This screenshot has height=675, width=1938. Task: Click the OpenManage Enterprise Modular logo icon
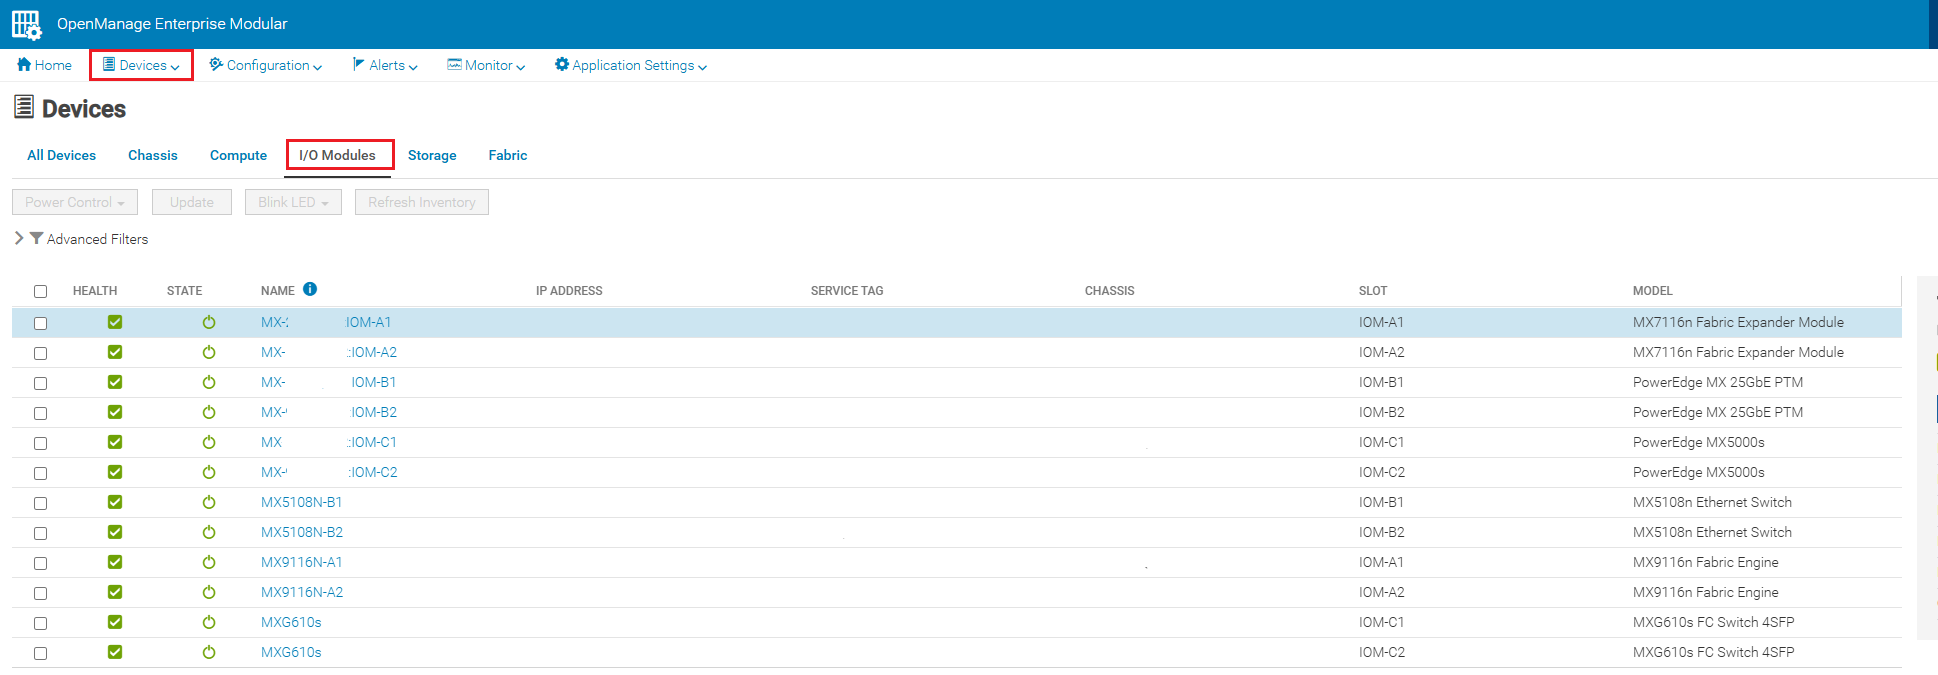click(26, 24)
